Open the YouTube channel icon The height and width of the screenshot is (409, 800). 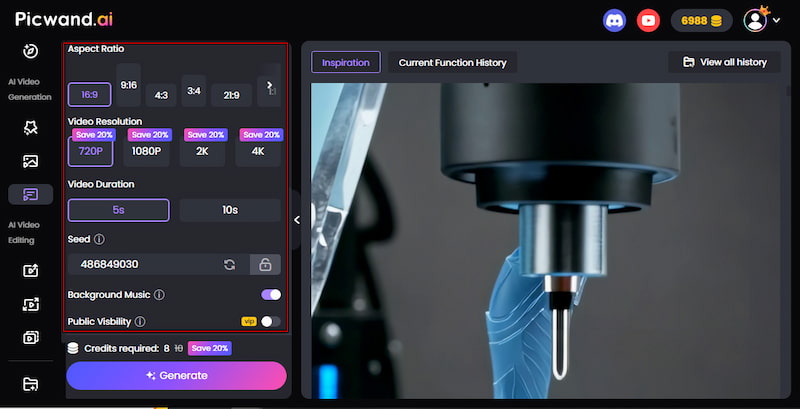[x=648, y=21]
